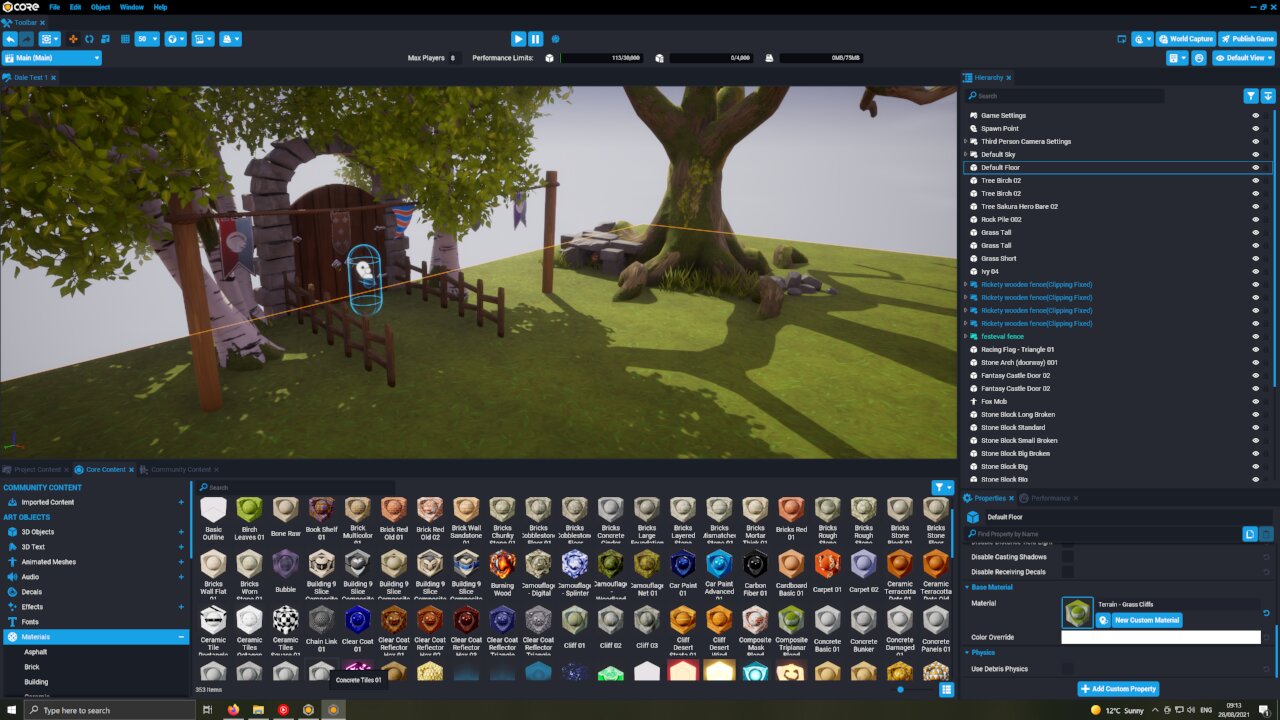Screen dimensions: 1280x720
Task: Toggle visibility of Default Sky
Action: (x=1255, y=154)
